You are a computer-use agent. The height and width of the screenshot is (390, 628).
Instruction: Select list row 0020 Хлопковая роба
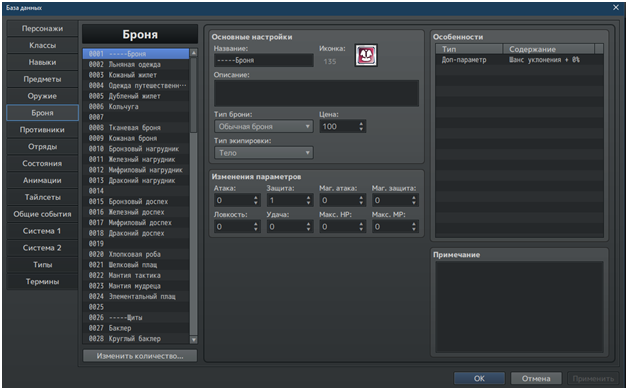pyautogui.click(x=136, y=254)
